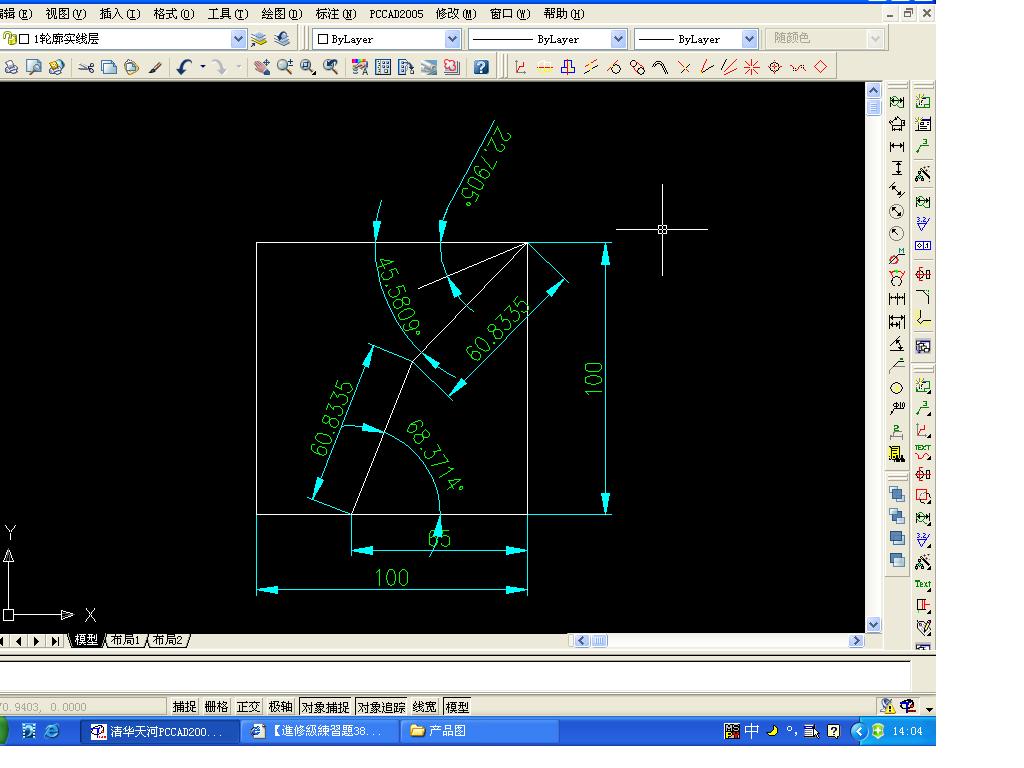Click the Internet Explorer quick launch icon
Screen dimensions: 1024x768
pyautogui.click(x=51, y=731)
